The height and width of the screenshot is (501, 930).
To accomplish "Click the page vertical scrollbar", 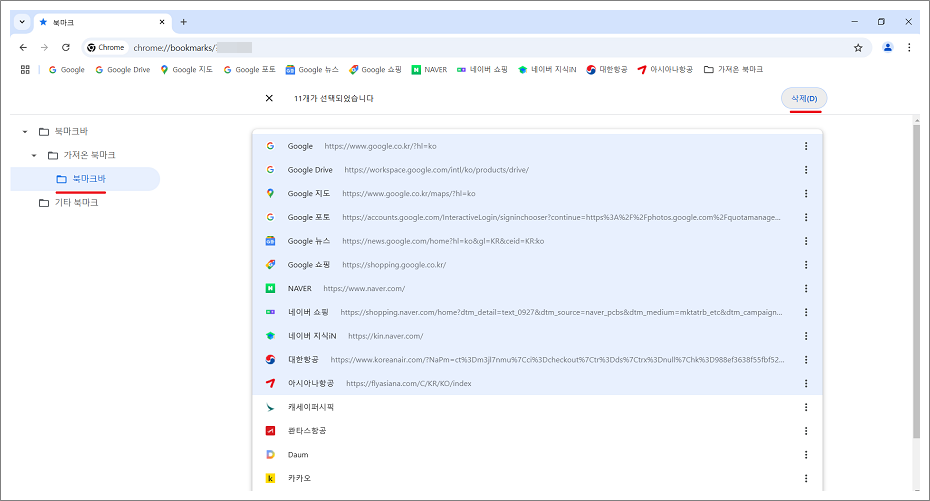I will tap(916, 282).
